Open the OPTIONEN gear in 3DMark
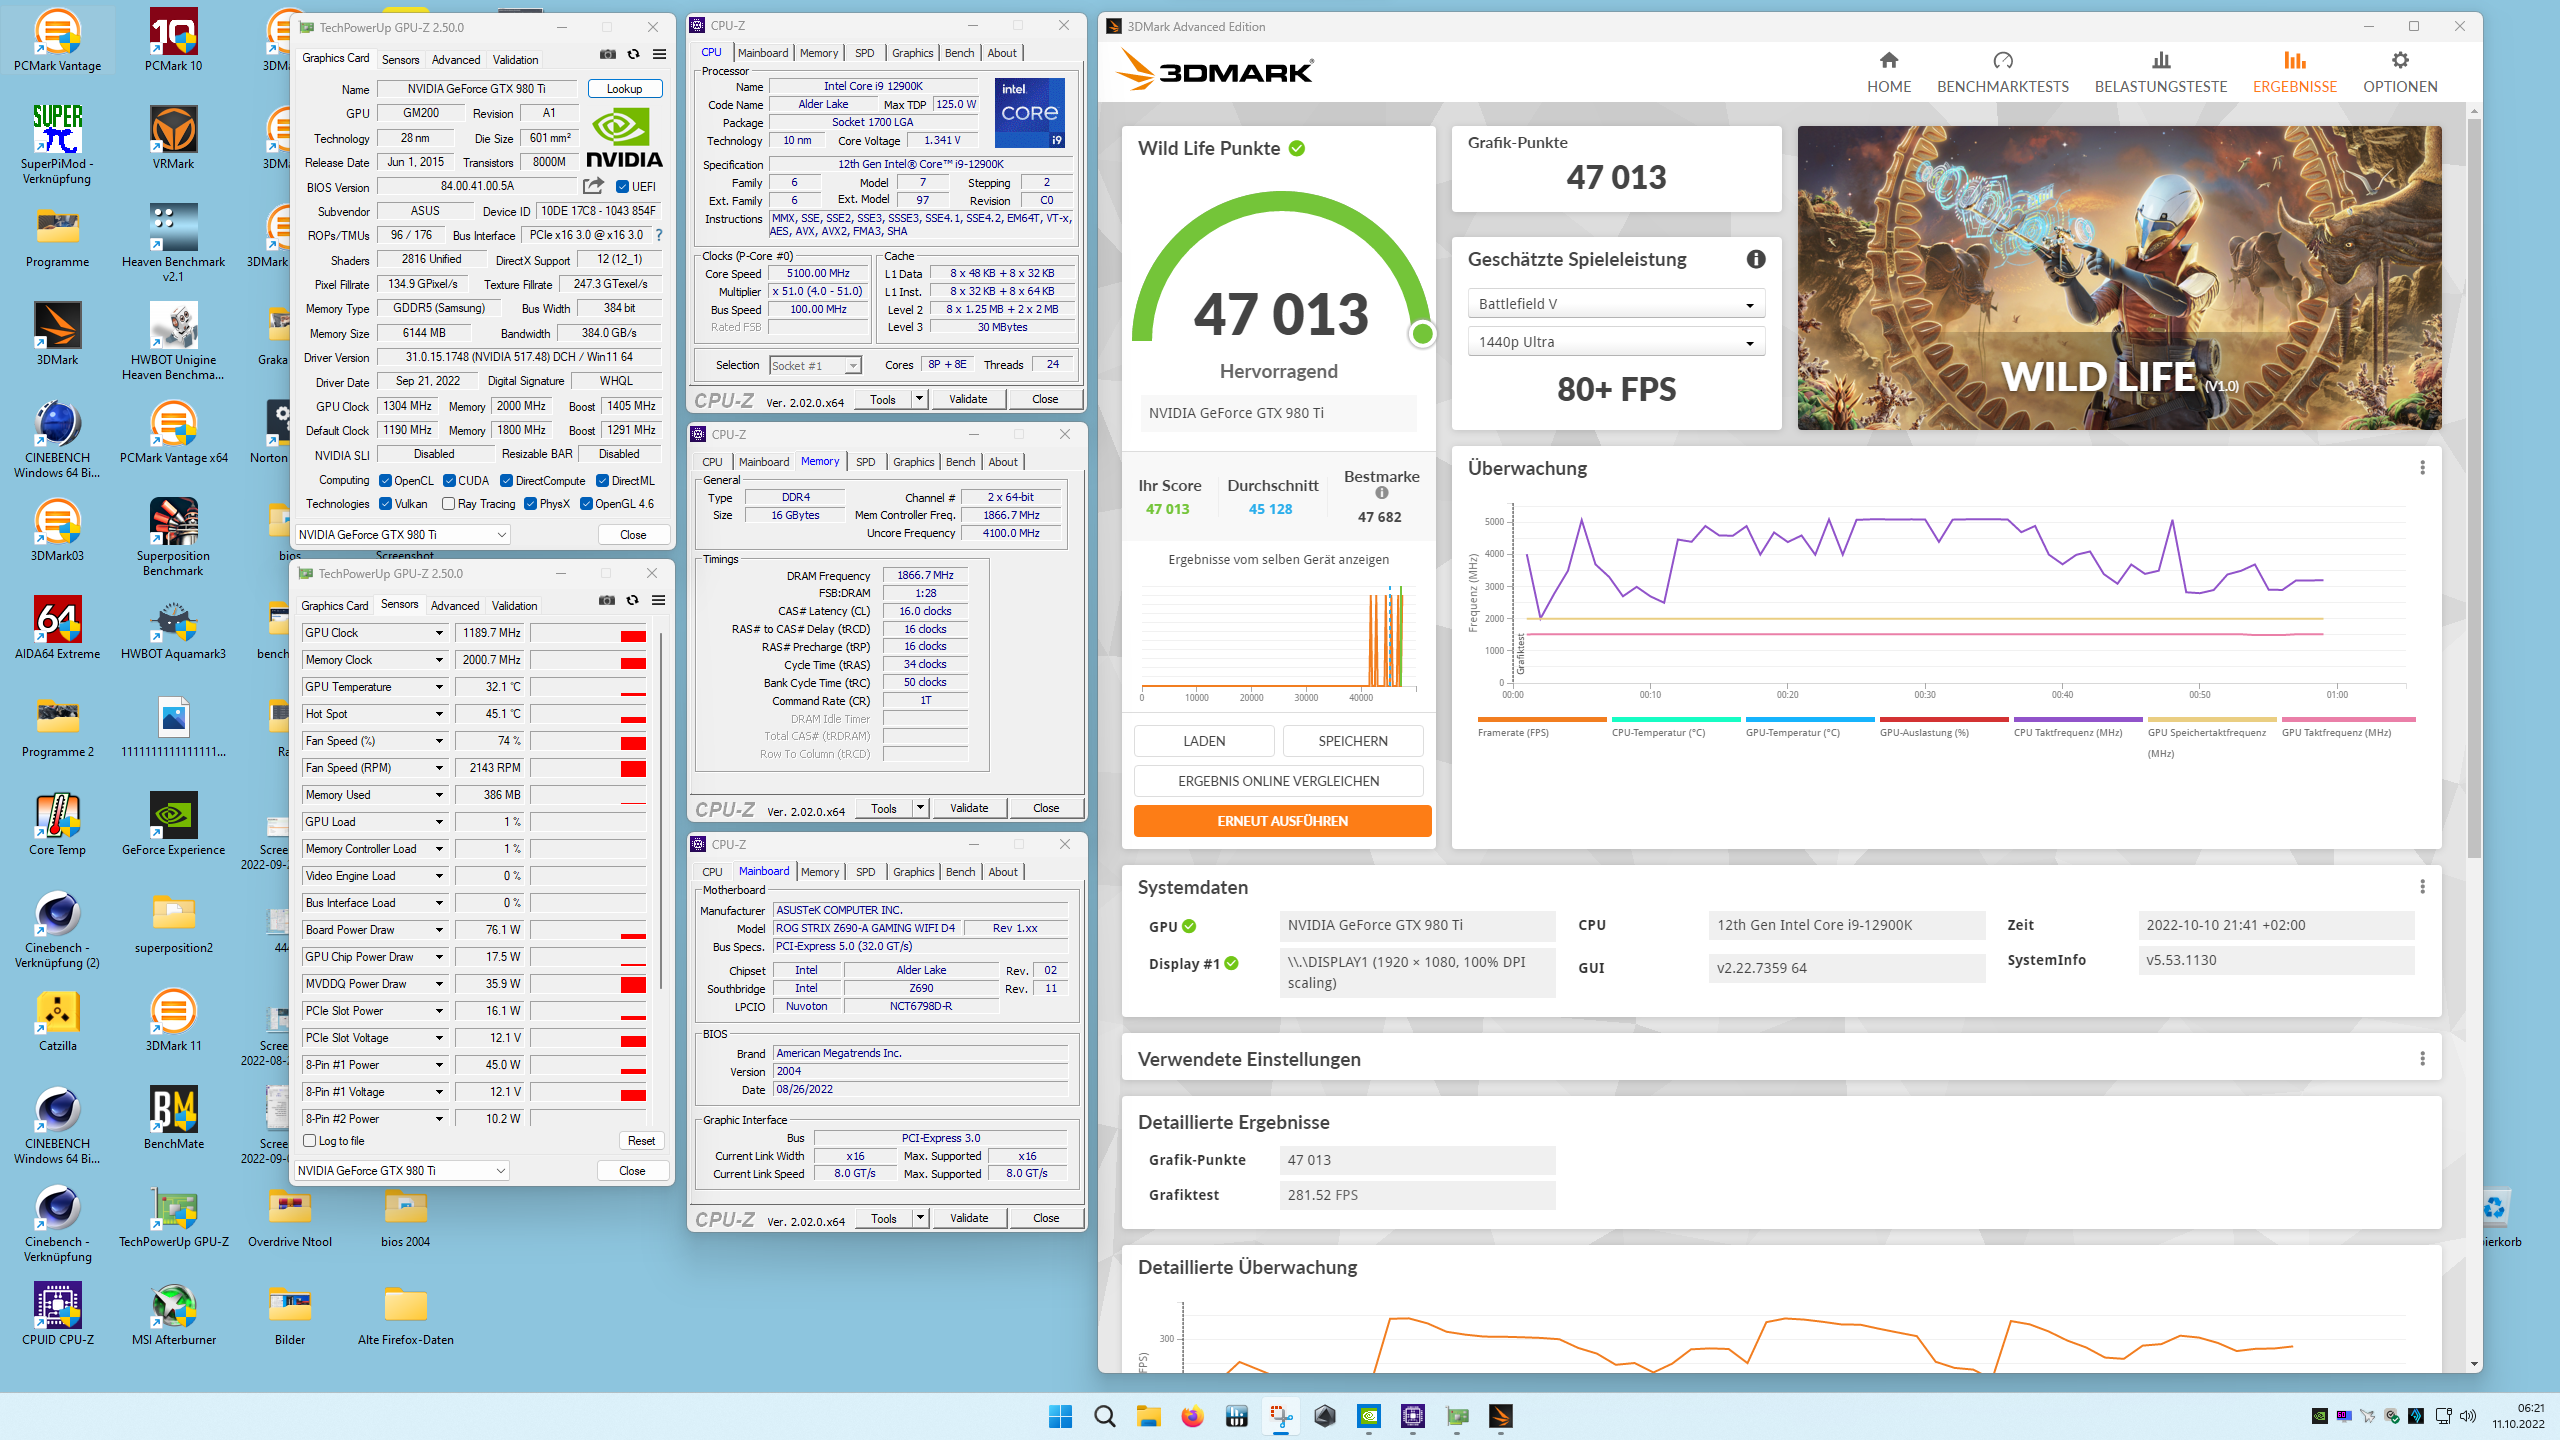This screenshot has height=1440, width=2560. coord(2399,73)
